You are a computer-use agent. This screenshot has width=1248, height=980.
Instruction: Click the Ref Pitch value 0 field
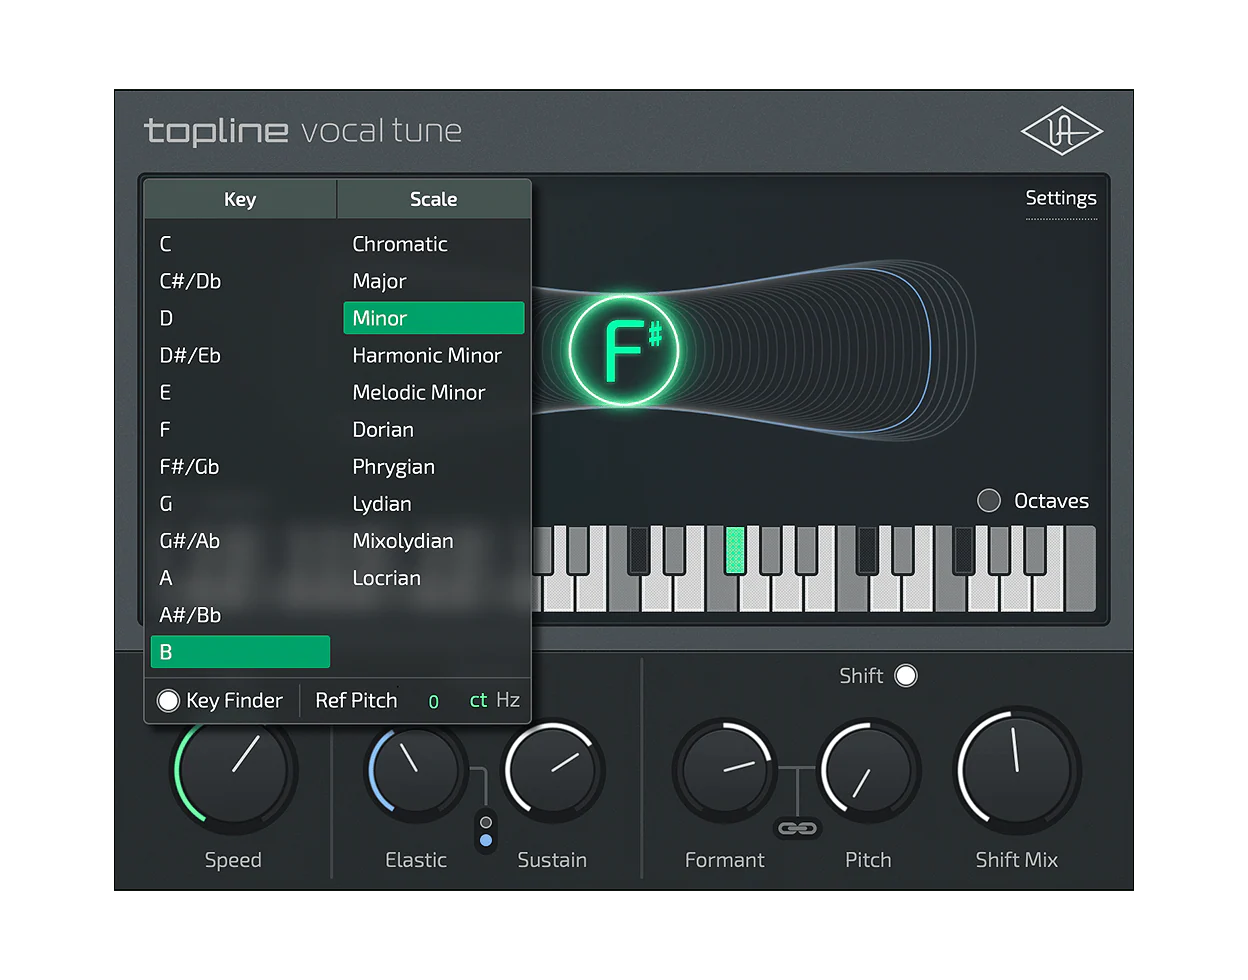click(433, 701)
